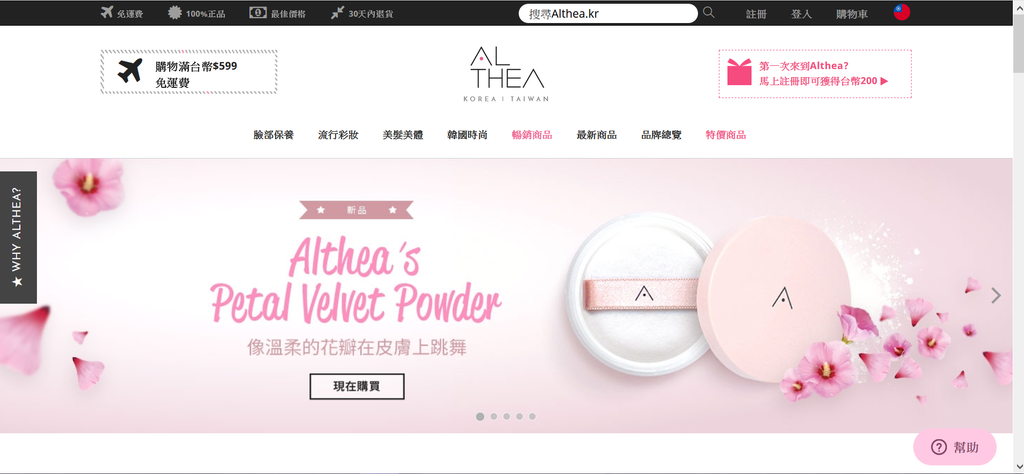Focus the 搜尋Althea.kr search field

608,13
